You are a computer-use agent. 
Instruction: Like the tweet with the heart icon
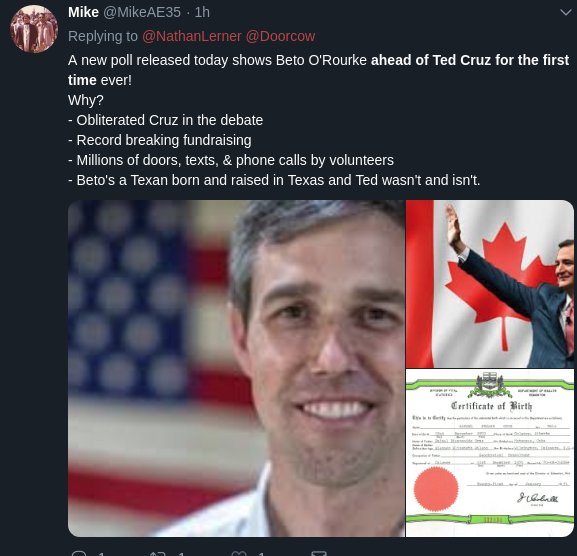(x=239, y=553)
